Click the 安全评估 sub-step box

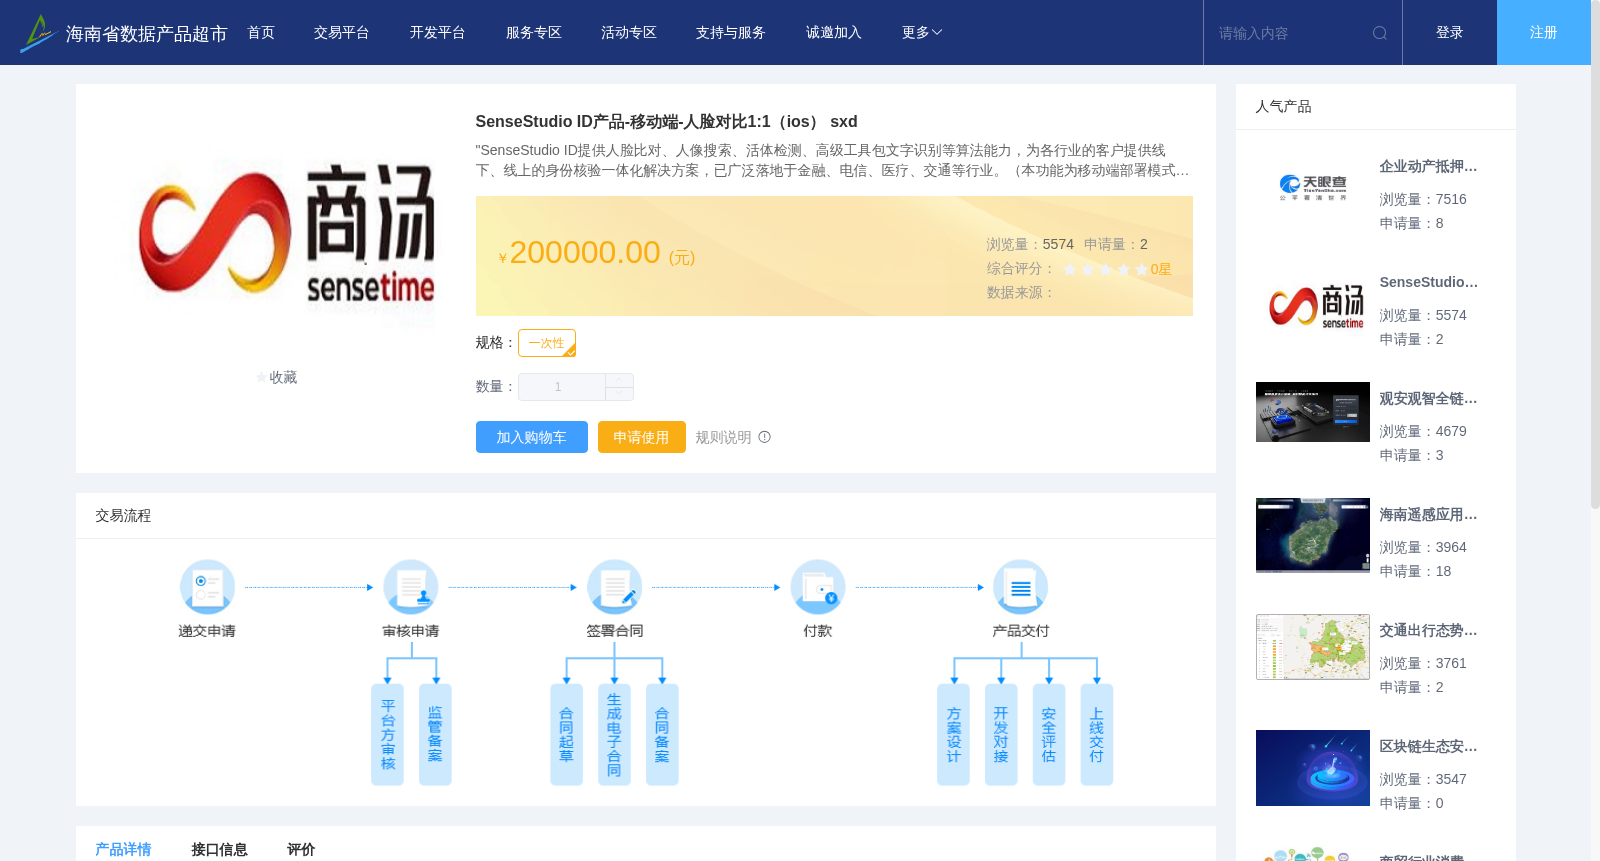1049,735
